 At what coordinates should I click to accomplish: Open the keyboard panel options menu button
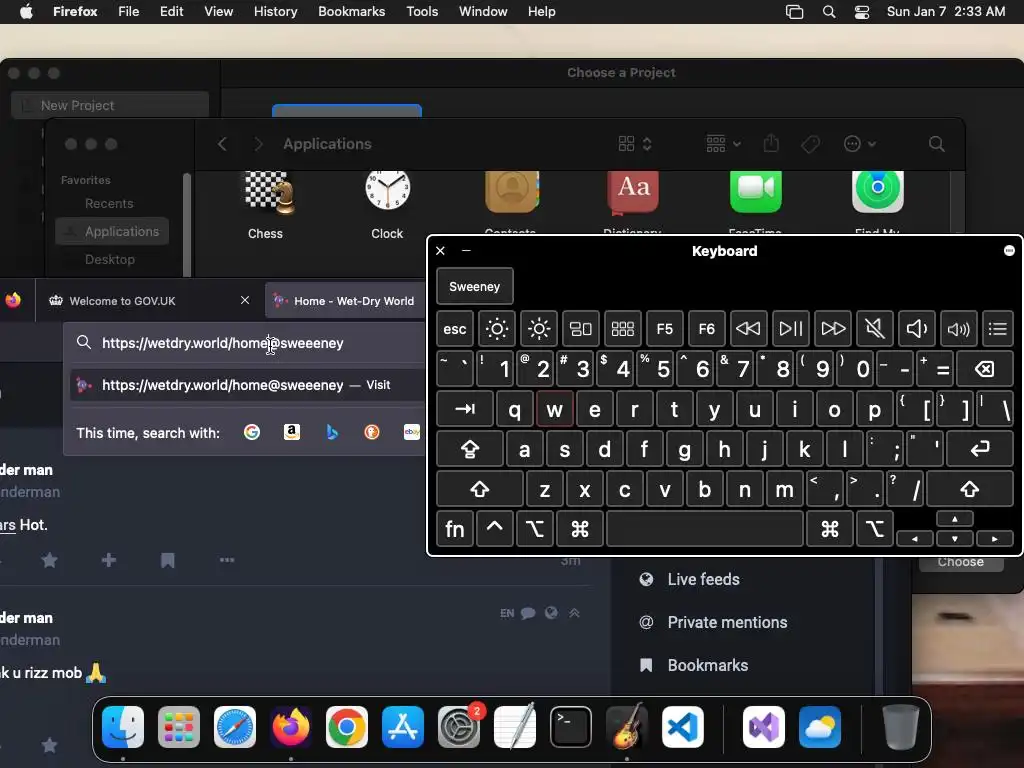coord(1009,251)
